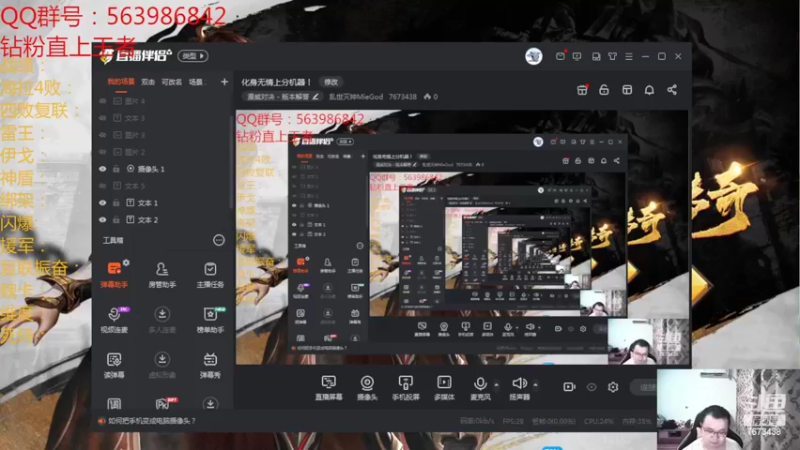Open the 弹幕秀 tool
This screenshot has height=450, width=800.
pos(210,365)
